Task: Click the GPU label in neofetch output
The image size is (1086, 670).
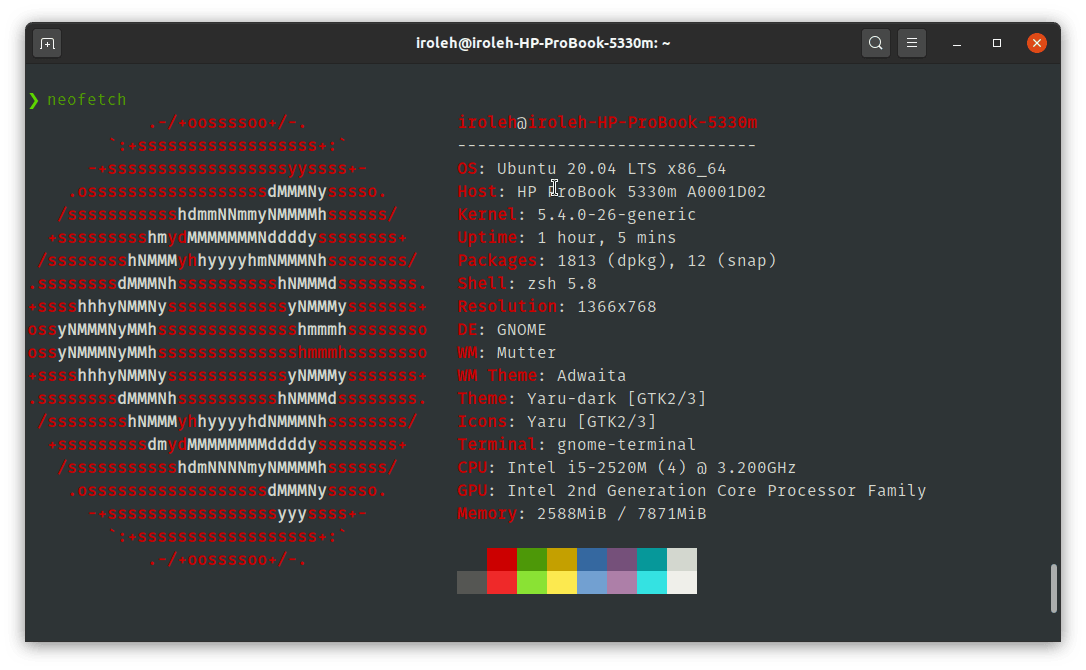Action: click(471, 490)
